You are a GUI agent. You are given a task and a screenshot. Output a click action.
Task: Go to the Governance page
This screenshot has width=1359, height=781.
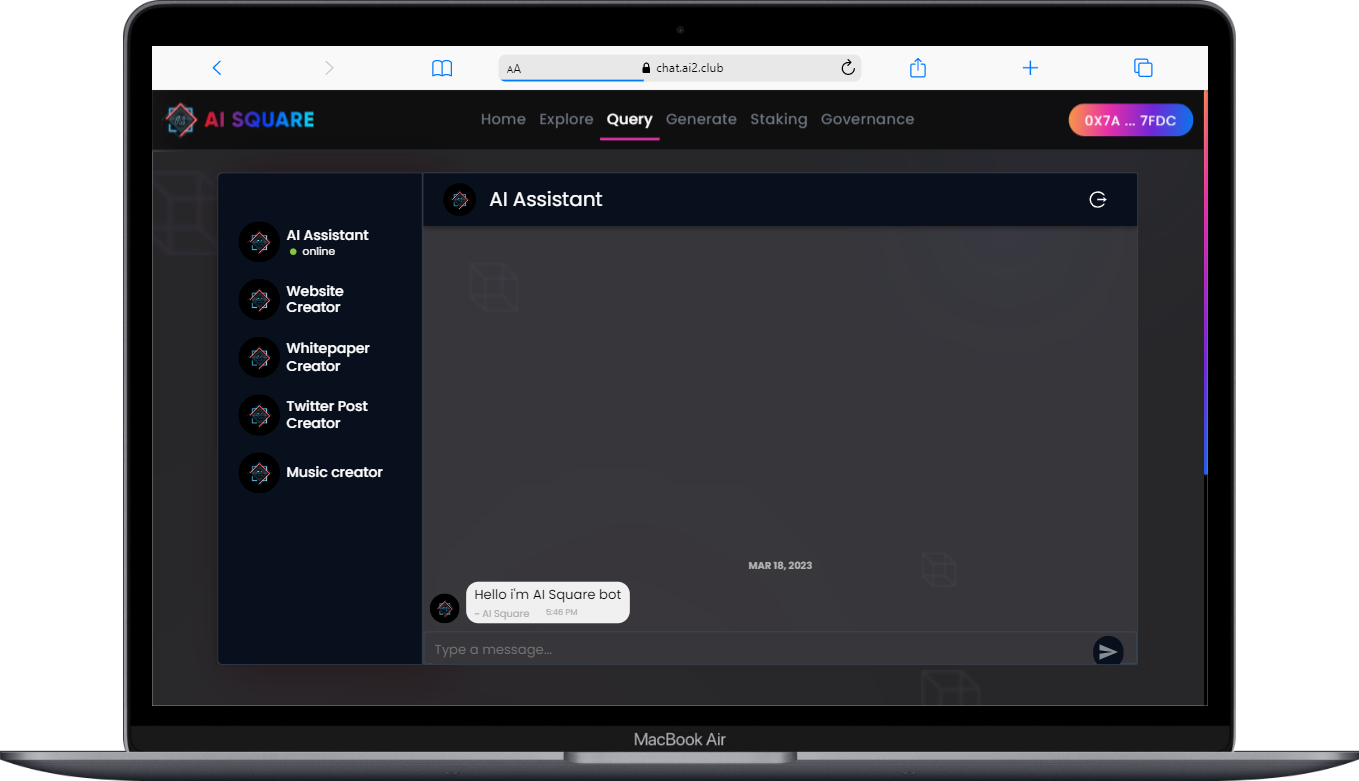[x=867, y=119]
